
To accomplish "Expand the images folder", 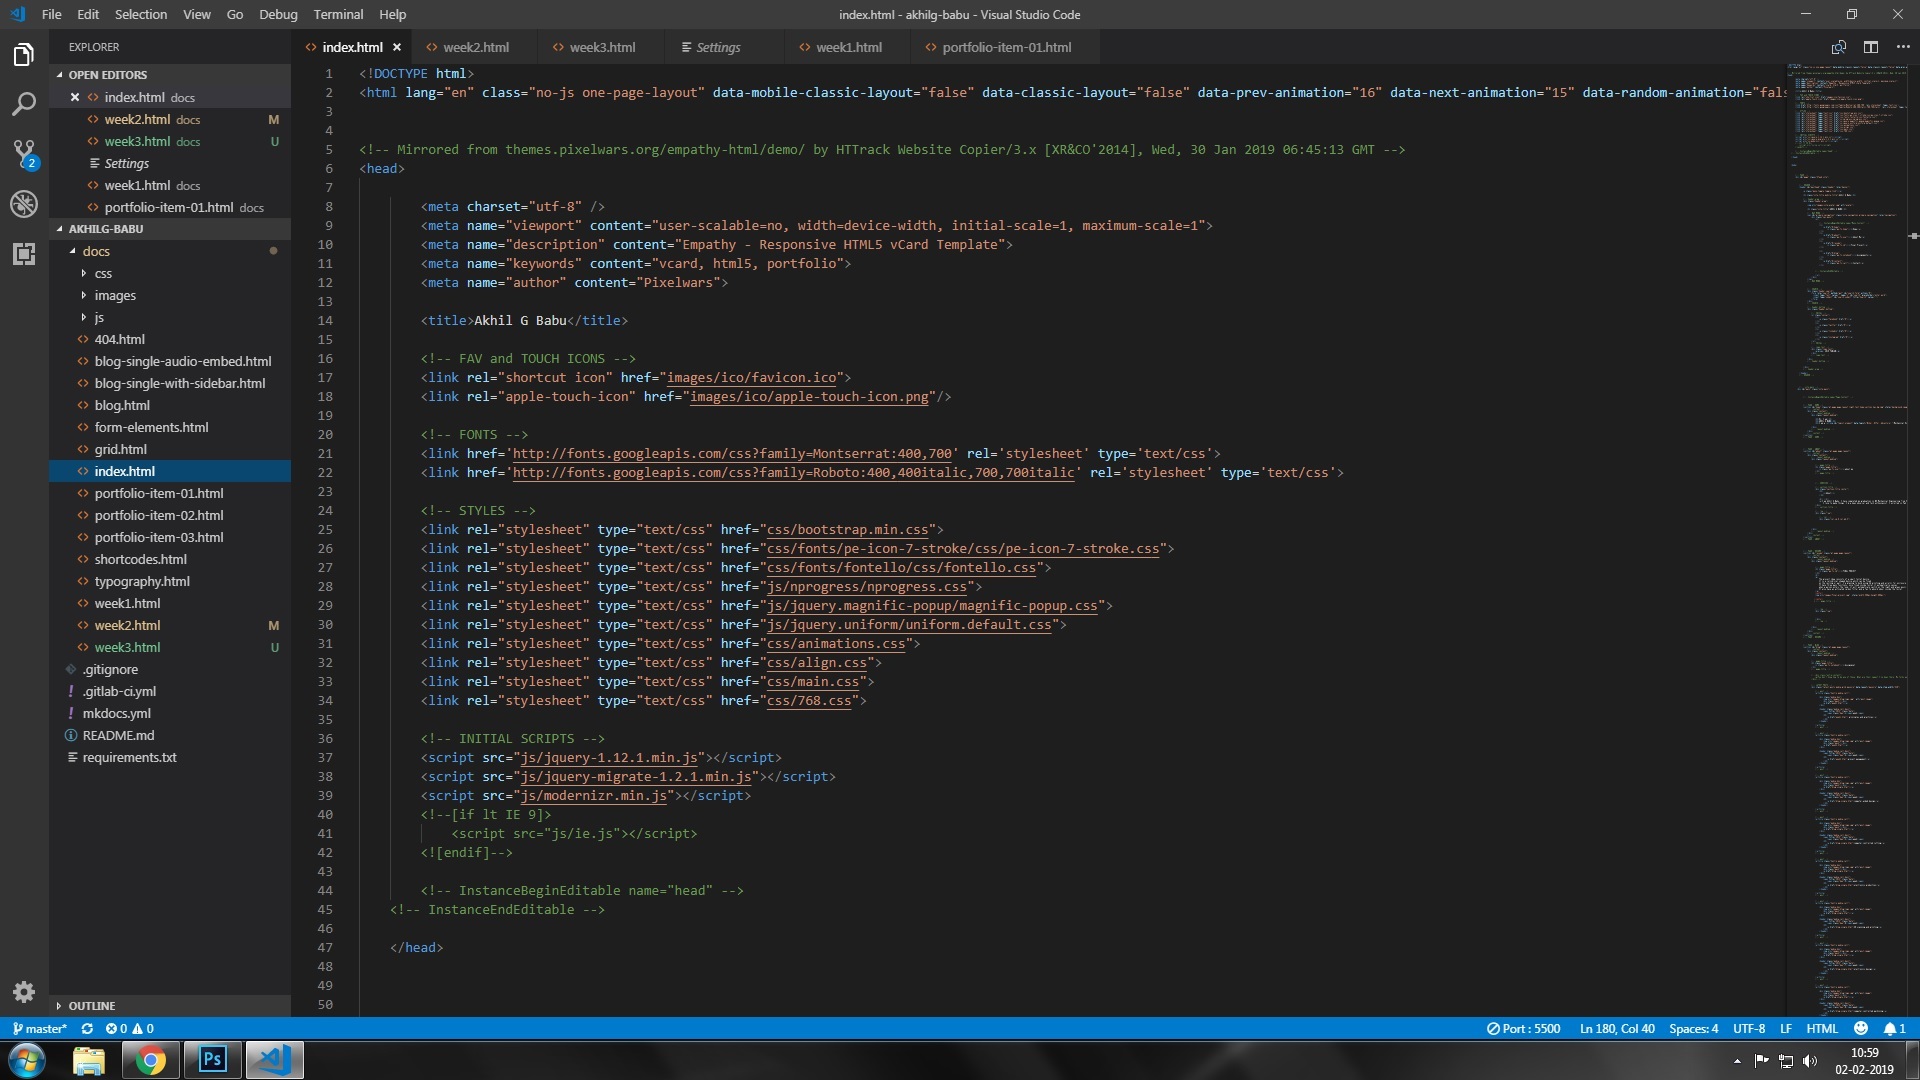I will (115, 295).
